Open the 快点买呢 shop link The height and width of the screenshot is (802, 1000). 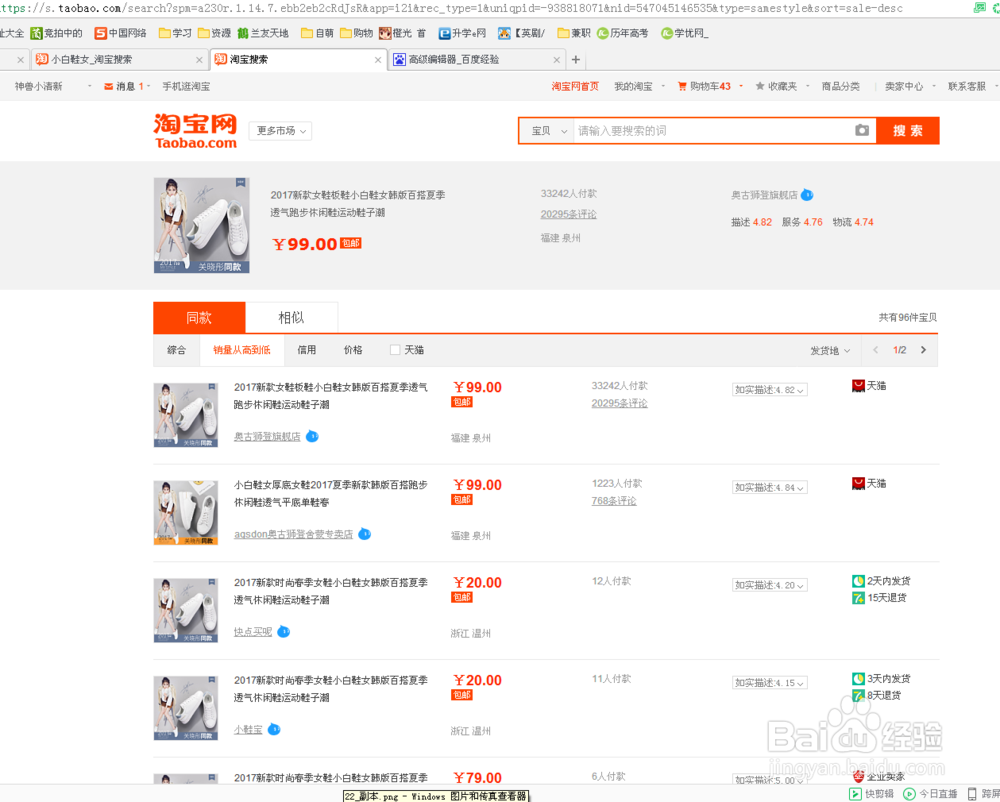(x=253, y=632)
